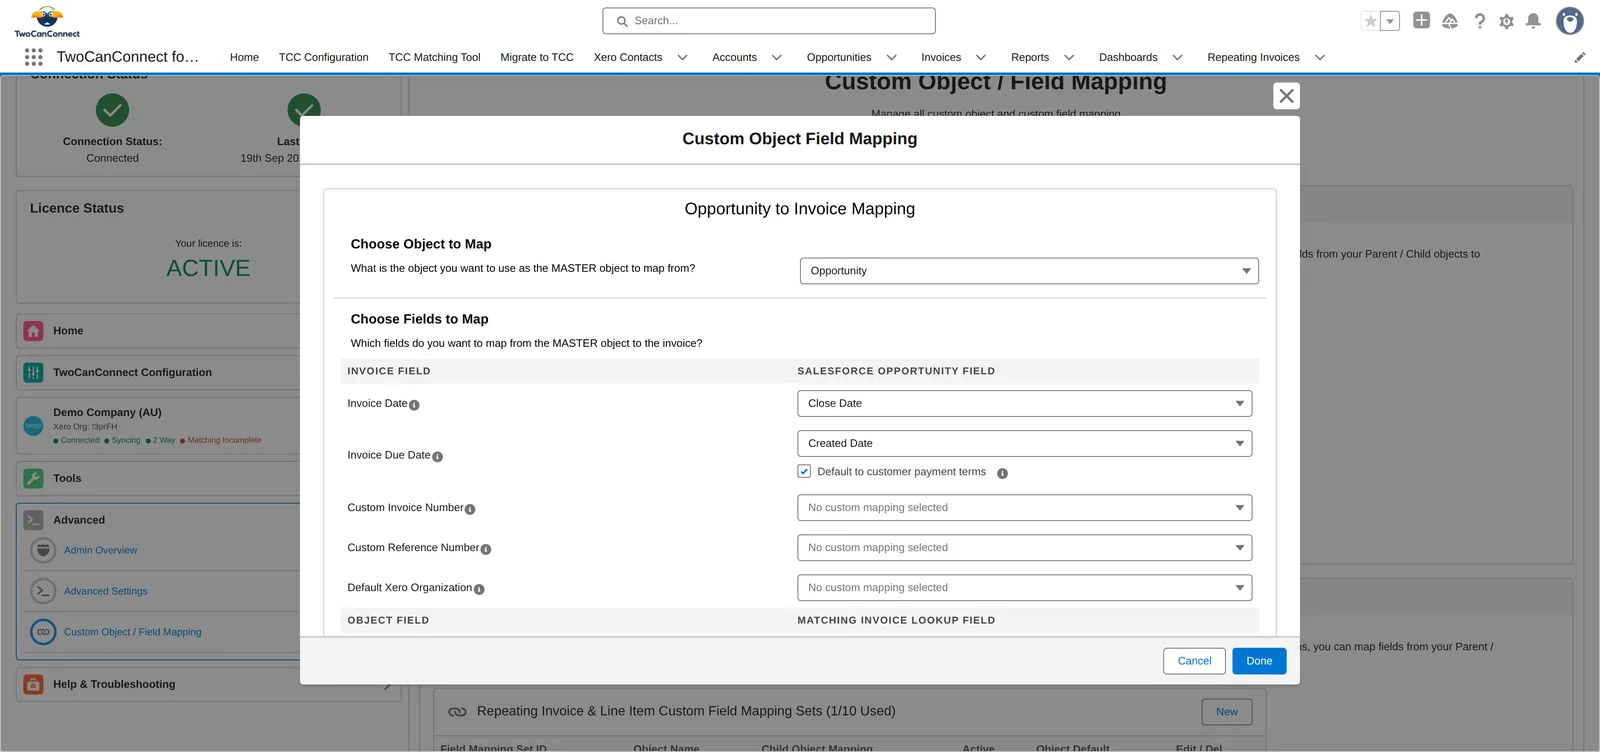
Task: Open the Notifications bell icon
Action: point(1533,21)
